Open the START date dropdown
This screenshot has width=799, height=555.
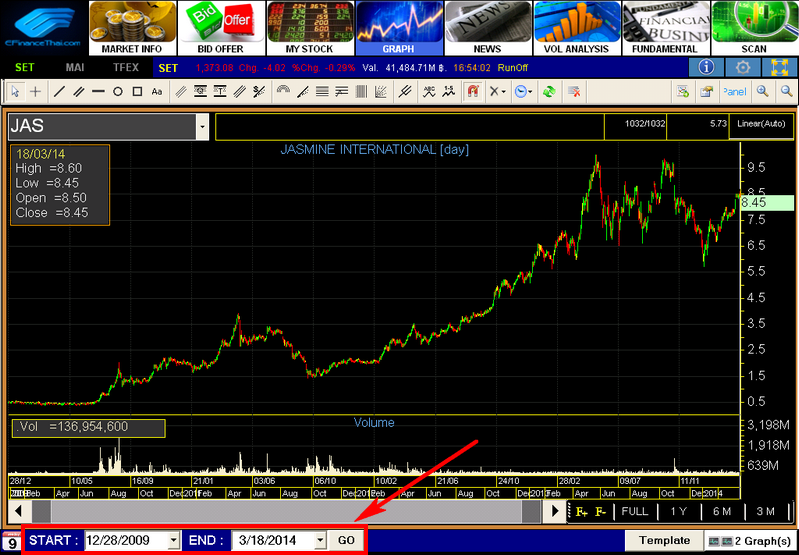pos(174,540)
